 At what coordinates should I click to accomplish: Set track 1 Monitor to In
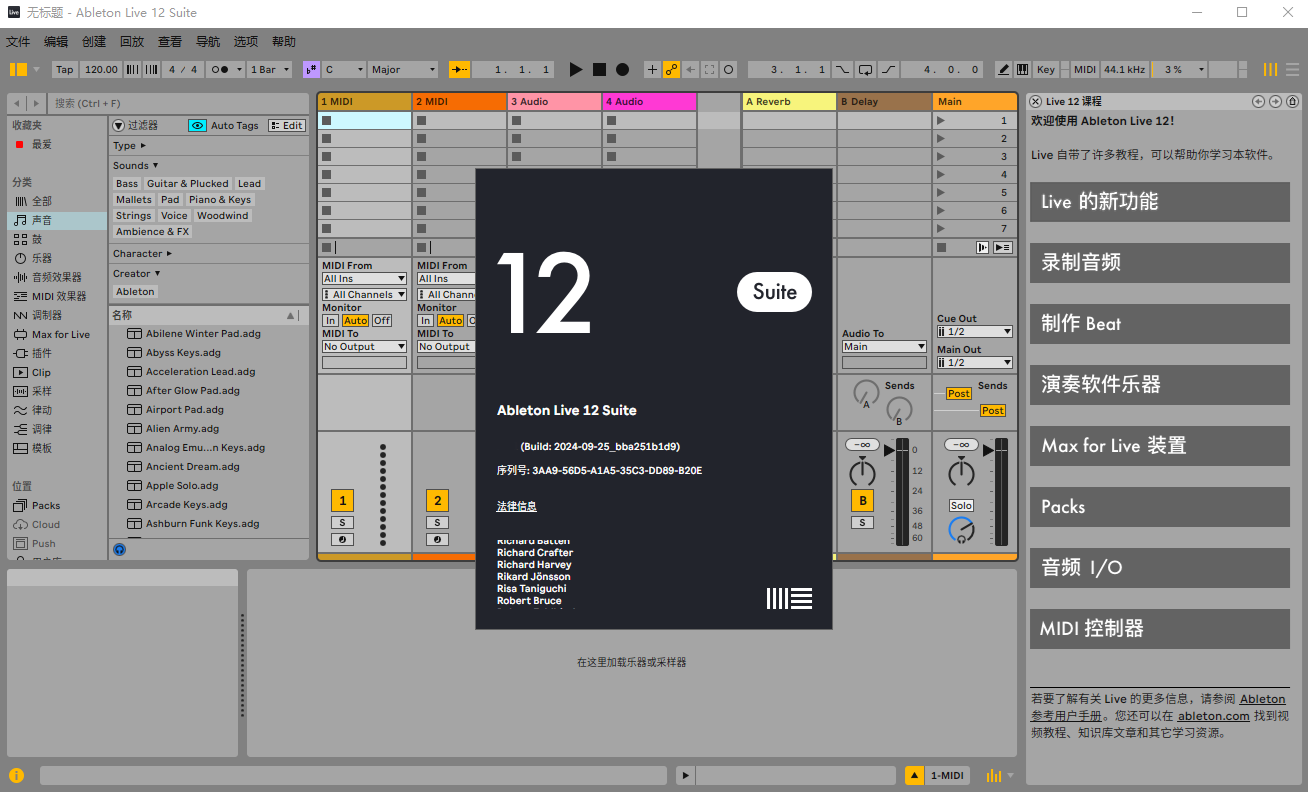[x=330, y=321]
